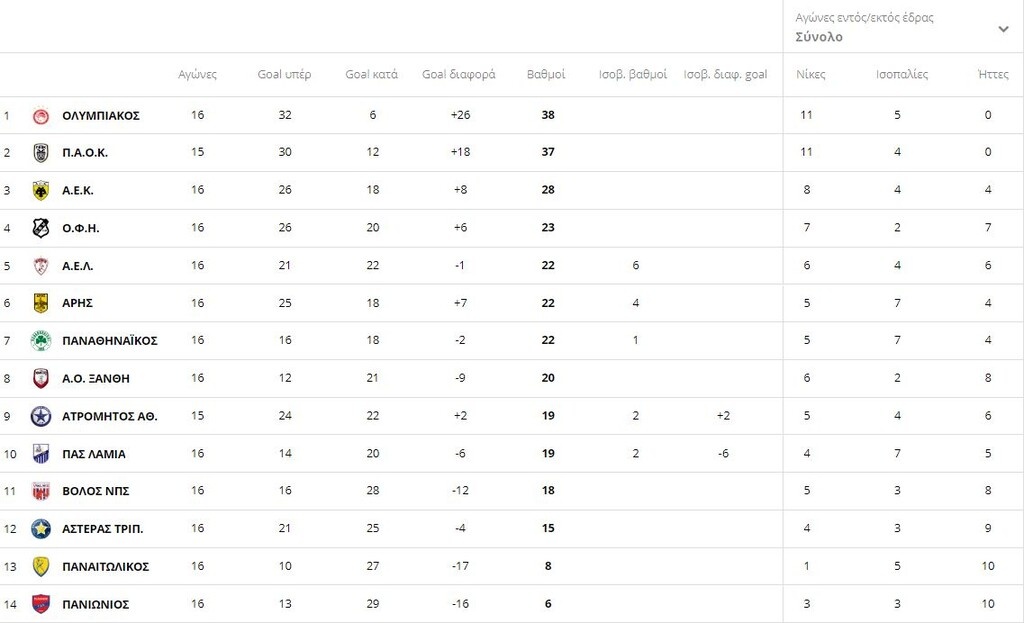Click the ΑΡΗΣ yellow crest icon
Image resolution: width=1024 pixels, height=623 pixels.
(x=40, y=303)
